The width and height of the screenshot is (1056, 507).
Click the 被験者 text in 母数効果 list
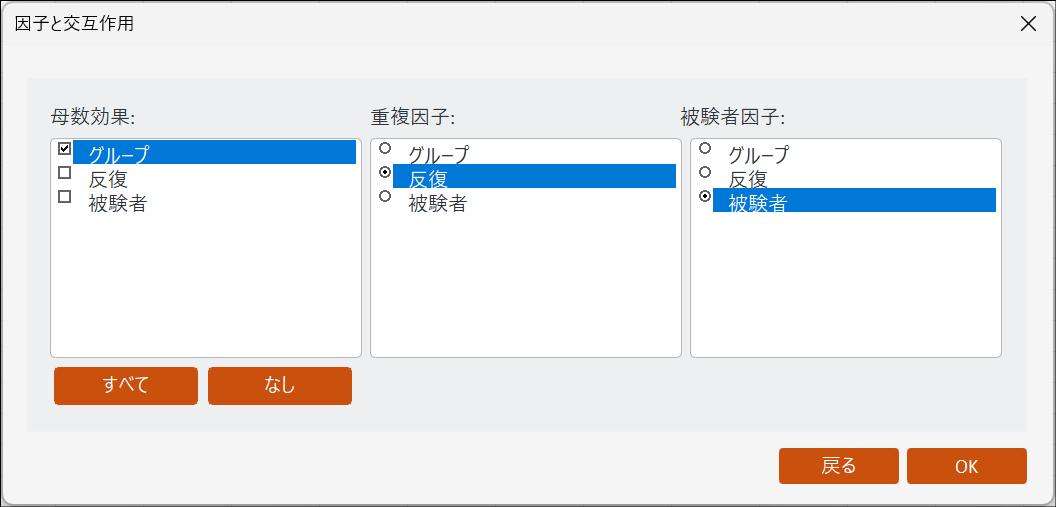[x=118, y=203]
